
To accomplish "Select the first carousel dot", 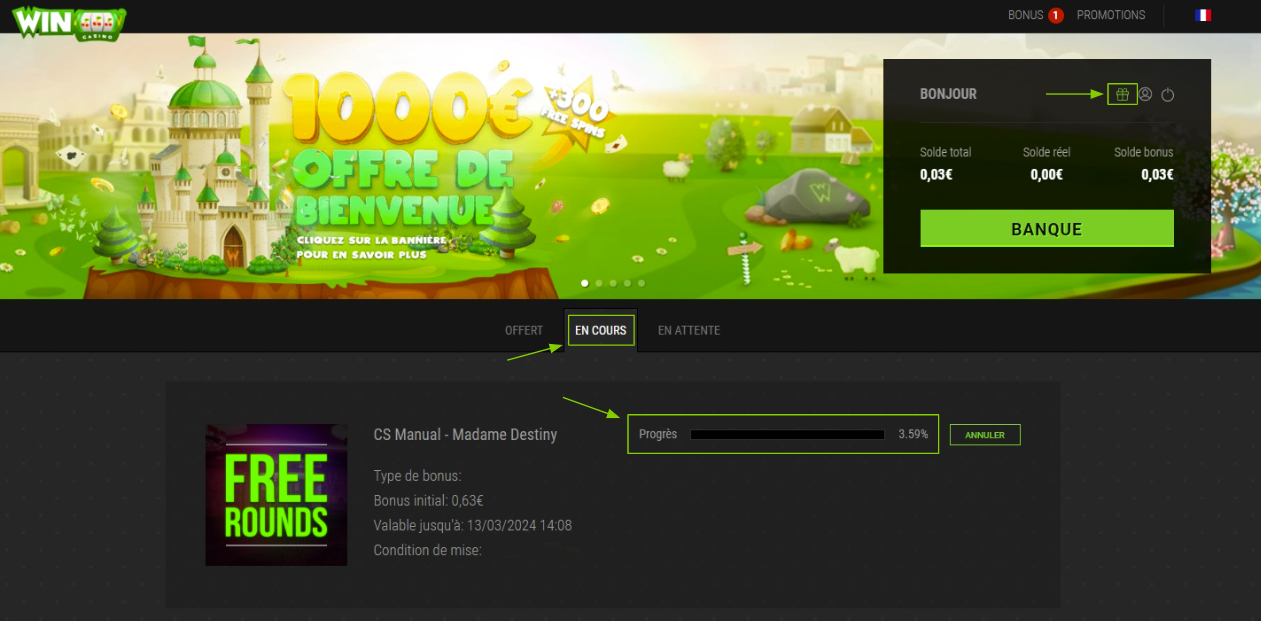I will coord(585,283).
